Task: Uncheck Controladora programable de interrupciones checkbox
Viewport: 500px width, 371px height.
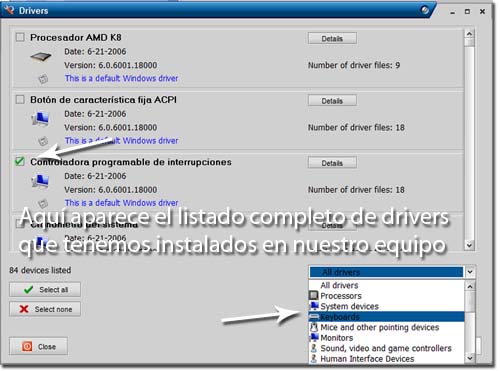Action: (20, 161)
